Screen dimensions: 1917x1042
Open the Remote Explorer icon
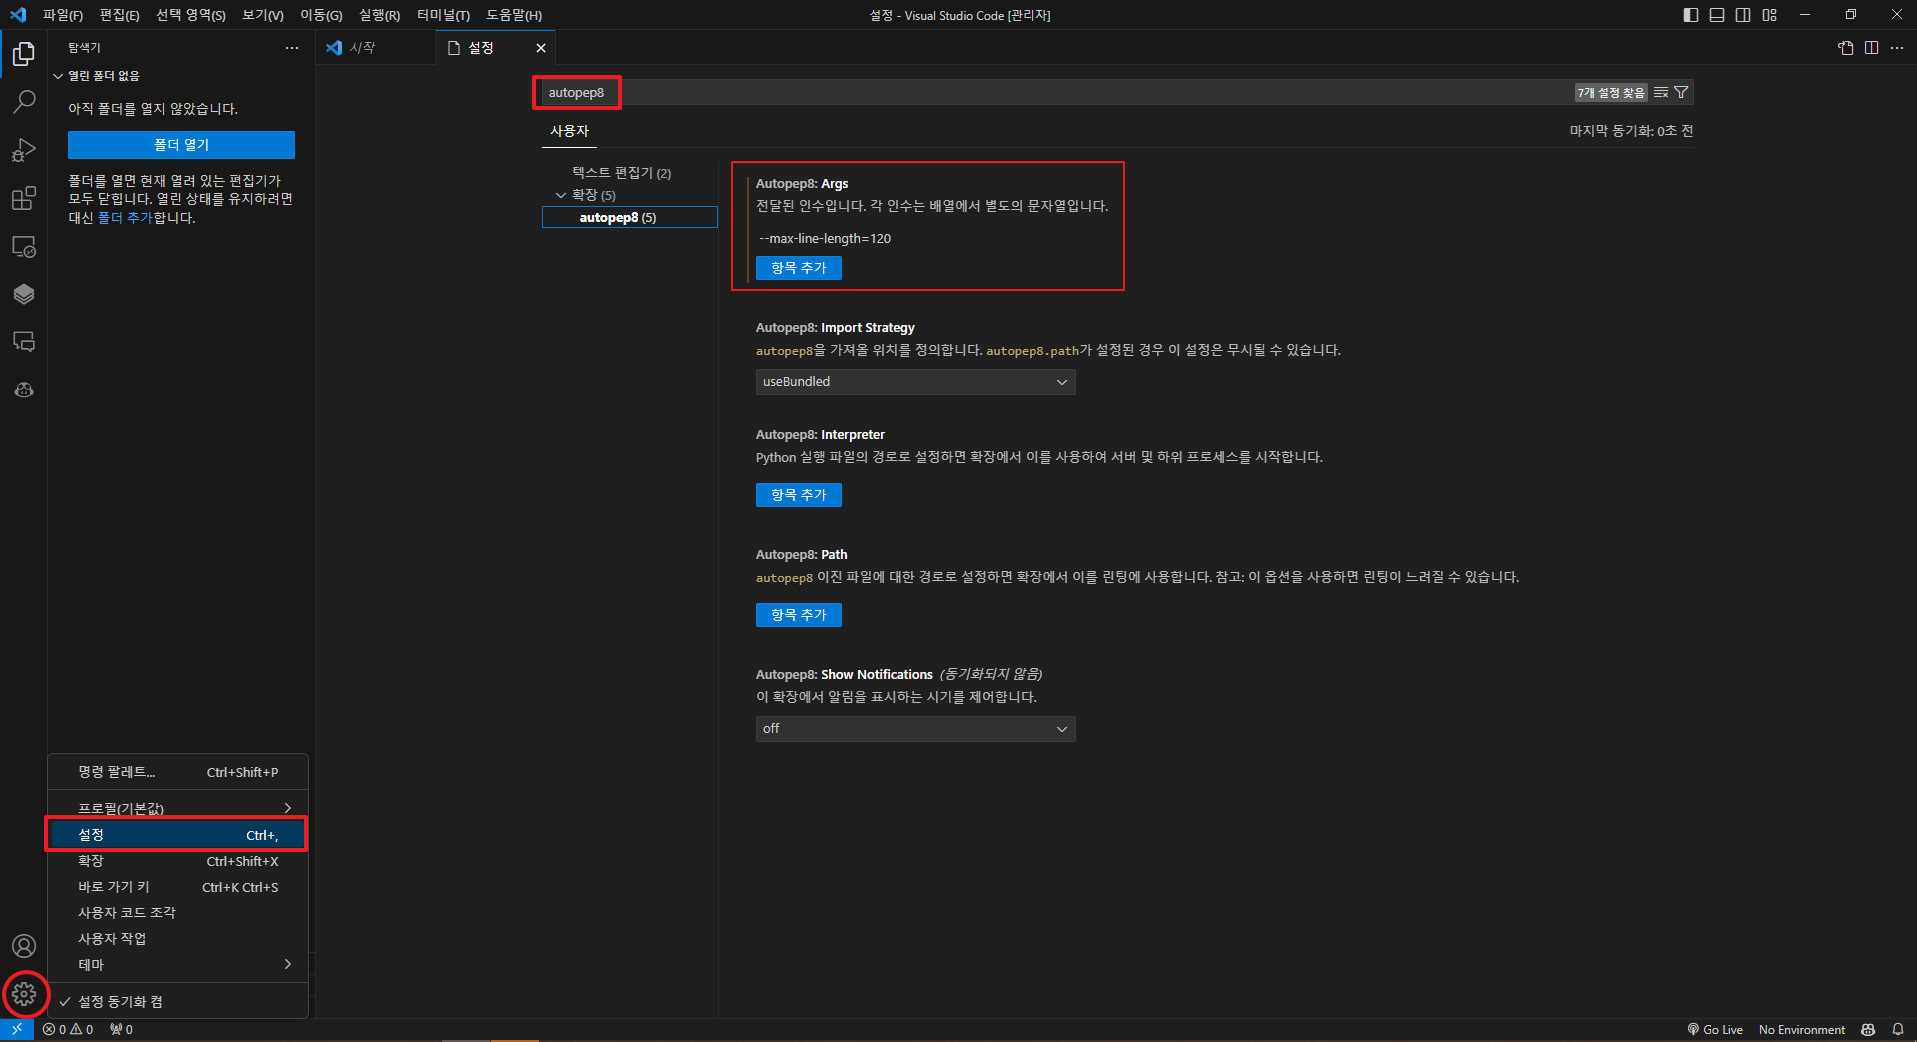24,246
